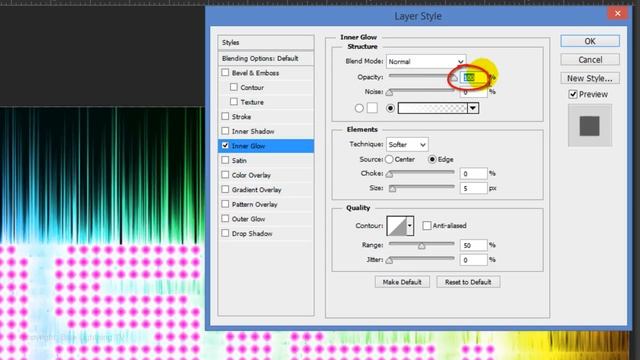Enable the Gradient Overlay checkbox
The width and height of the screenshot is (640, 360).
(x=225, y=189)
